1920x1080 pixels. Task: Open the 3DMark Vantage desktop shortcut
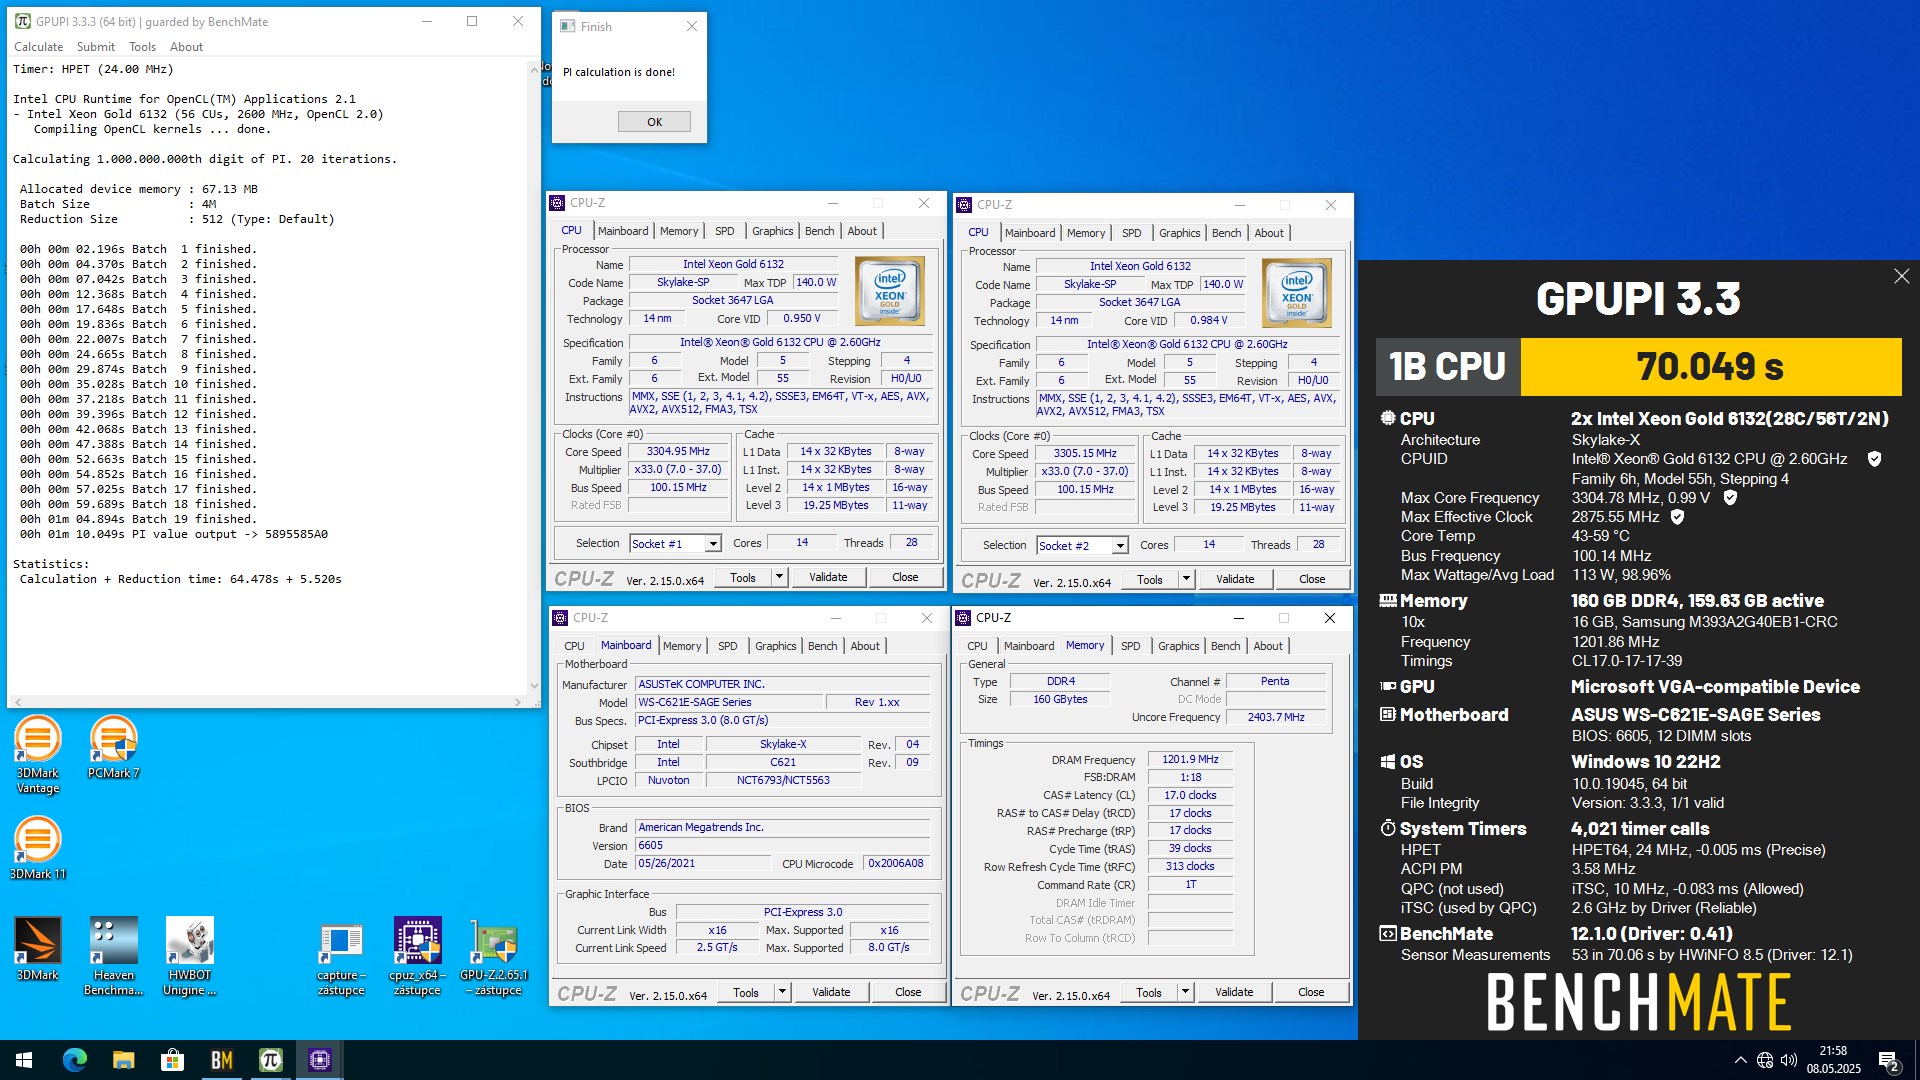[x=38, y=754]
